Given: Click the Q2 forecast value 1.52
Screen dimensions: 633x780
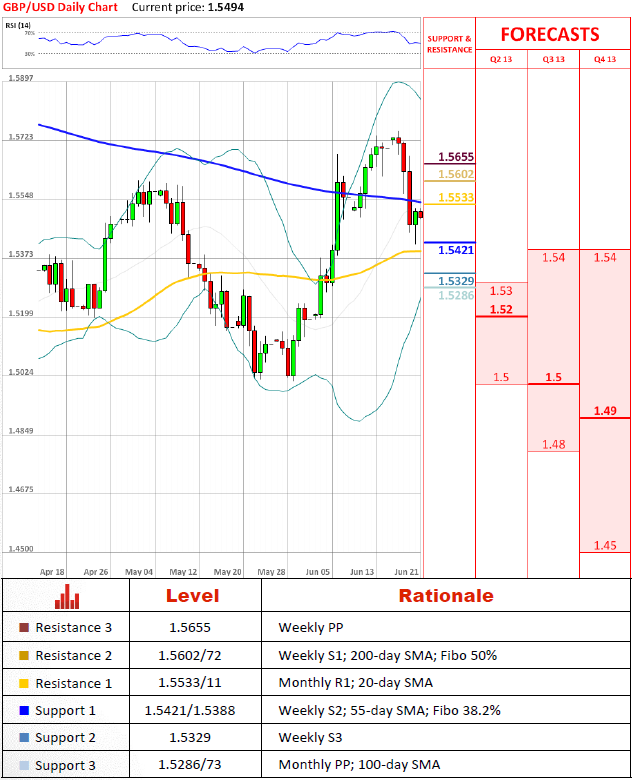Looking at the screenshot, I should pos(501,309).
